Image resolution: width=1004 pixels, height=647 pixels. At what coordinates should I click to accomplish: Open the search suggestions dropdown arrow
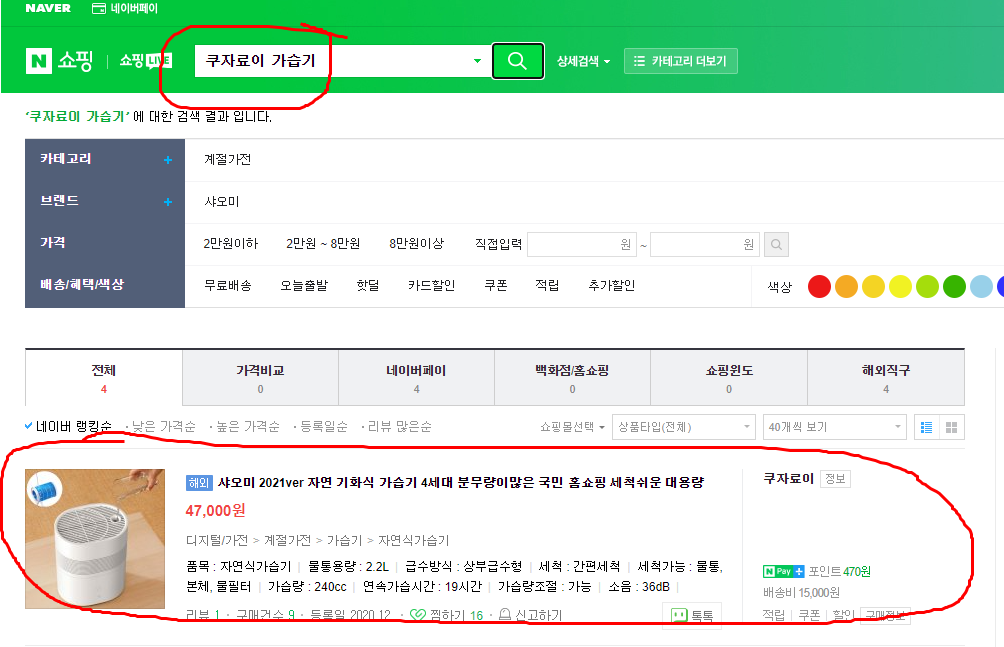(x=477, y=61)
